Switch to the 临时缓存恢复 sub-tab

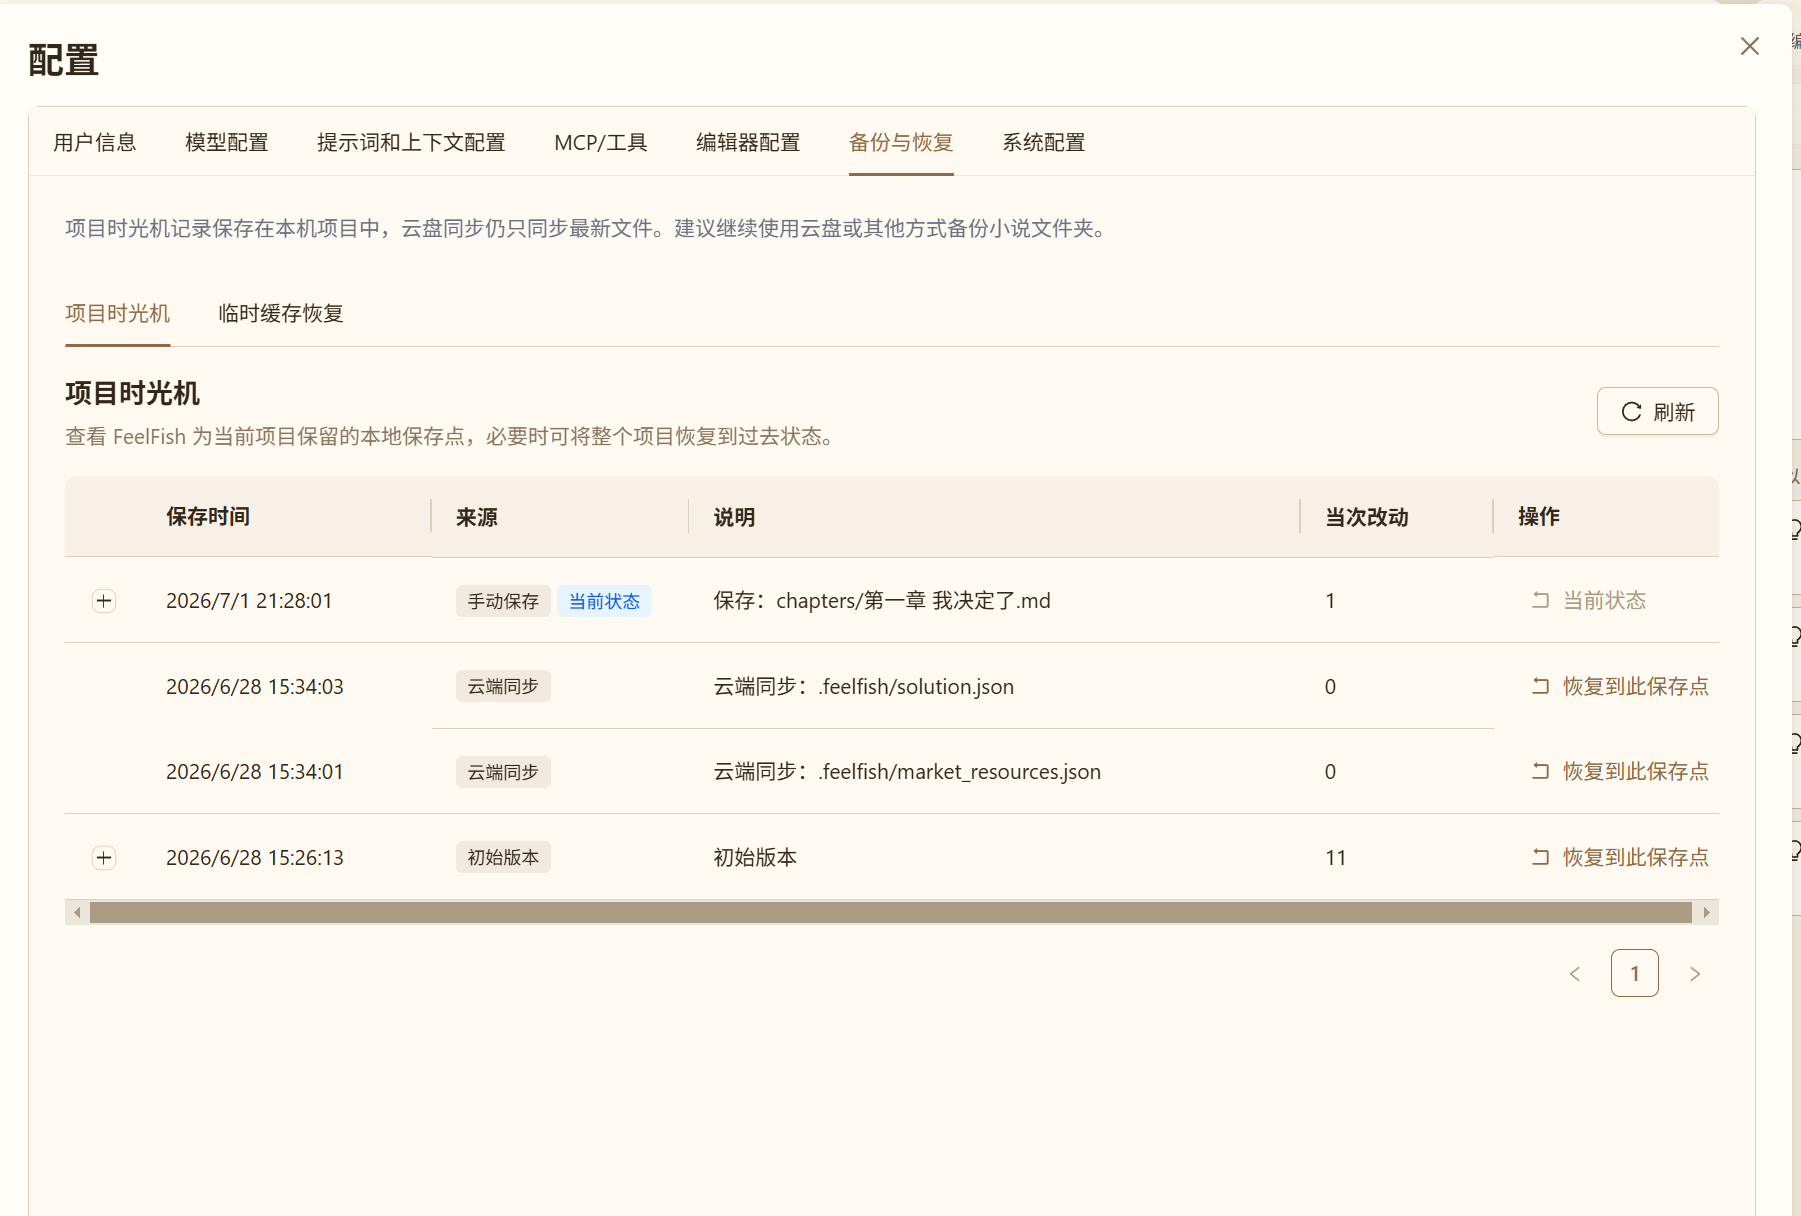coord(281,313)
